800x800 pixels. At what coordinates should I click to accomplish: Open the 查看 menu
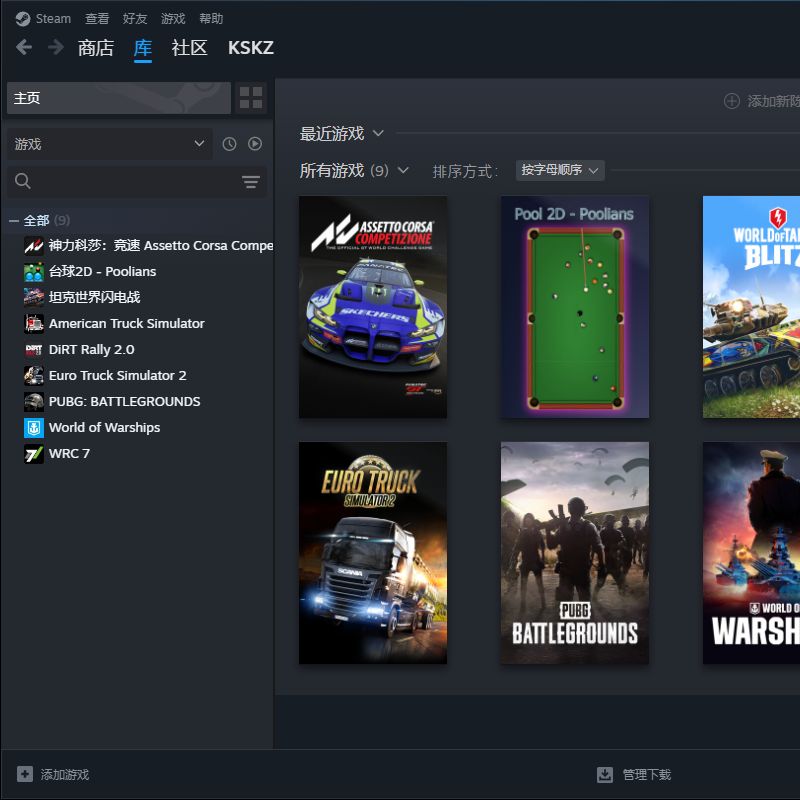(97, 19)
